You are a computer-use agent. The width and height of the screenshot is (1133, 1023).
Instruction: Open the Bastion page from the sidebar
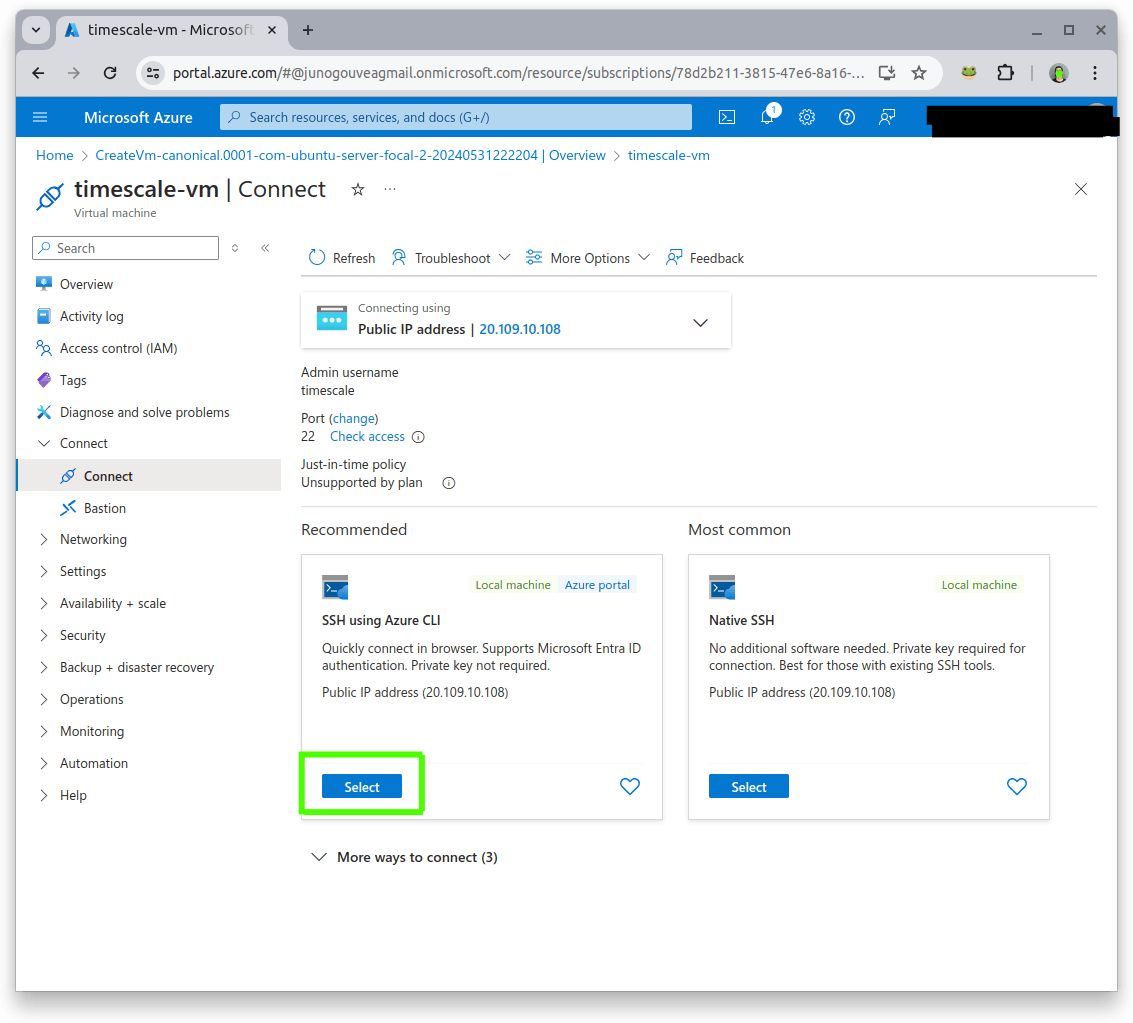point(104,508)
